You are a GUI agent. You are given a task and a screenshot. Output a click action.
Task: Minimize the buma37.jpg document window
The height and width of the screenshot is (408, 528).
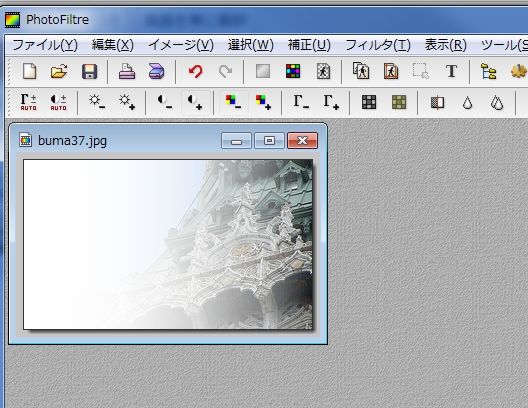tap(236, 140)
